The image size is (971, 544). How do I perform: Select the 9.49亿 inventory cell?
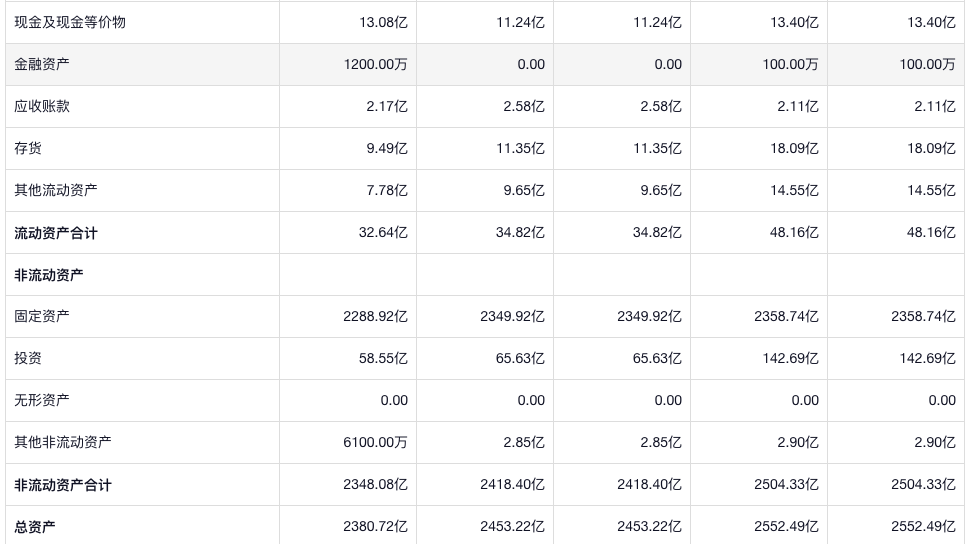coord(386,148)
